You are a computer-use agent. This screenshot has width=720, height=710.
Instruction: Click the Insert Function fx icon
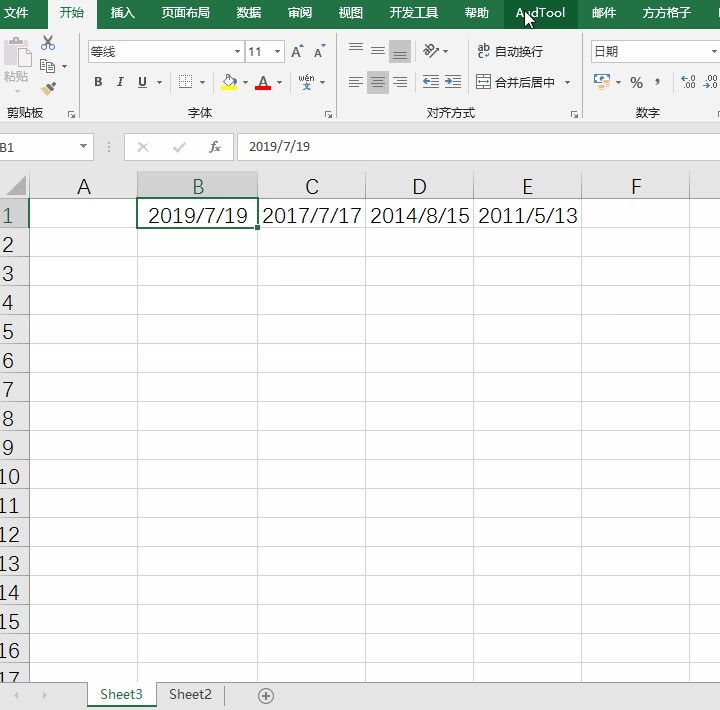point(214,147)
